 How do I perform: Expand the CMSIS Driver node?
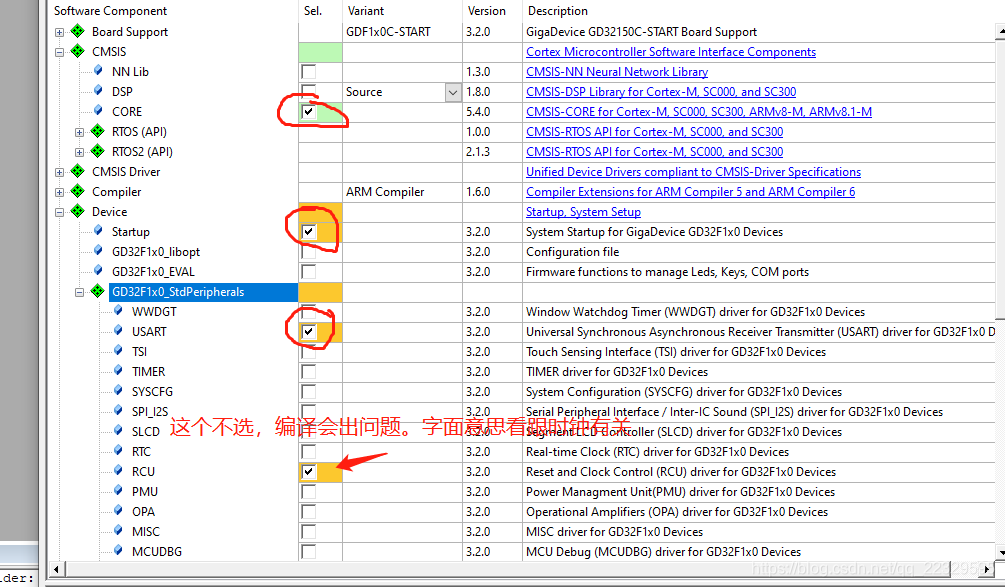pyautogui.click(x=60, y=172)
